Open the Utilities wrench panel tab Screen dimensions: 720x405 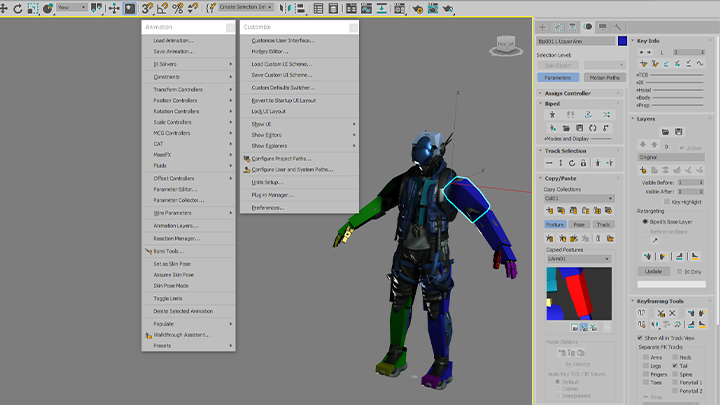(x=618, y=27)
